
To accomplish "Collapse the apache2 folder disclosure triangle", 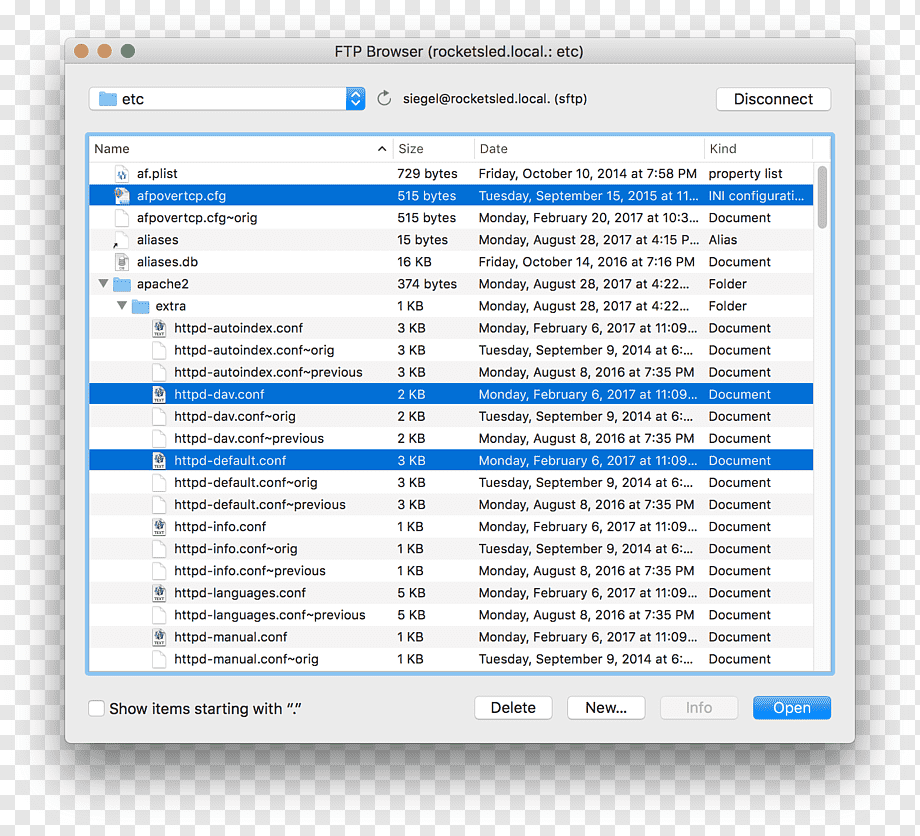I will (103, 284).
